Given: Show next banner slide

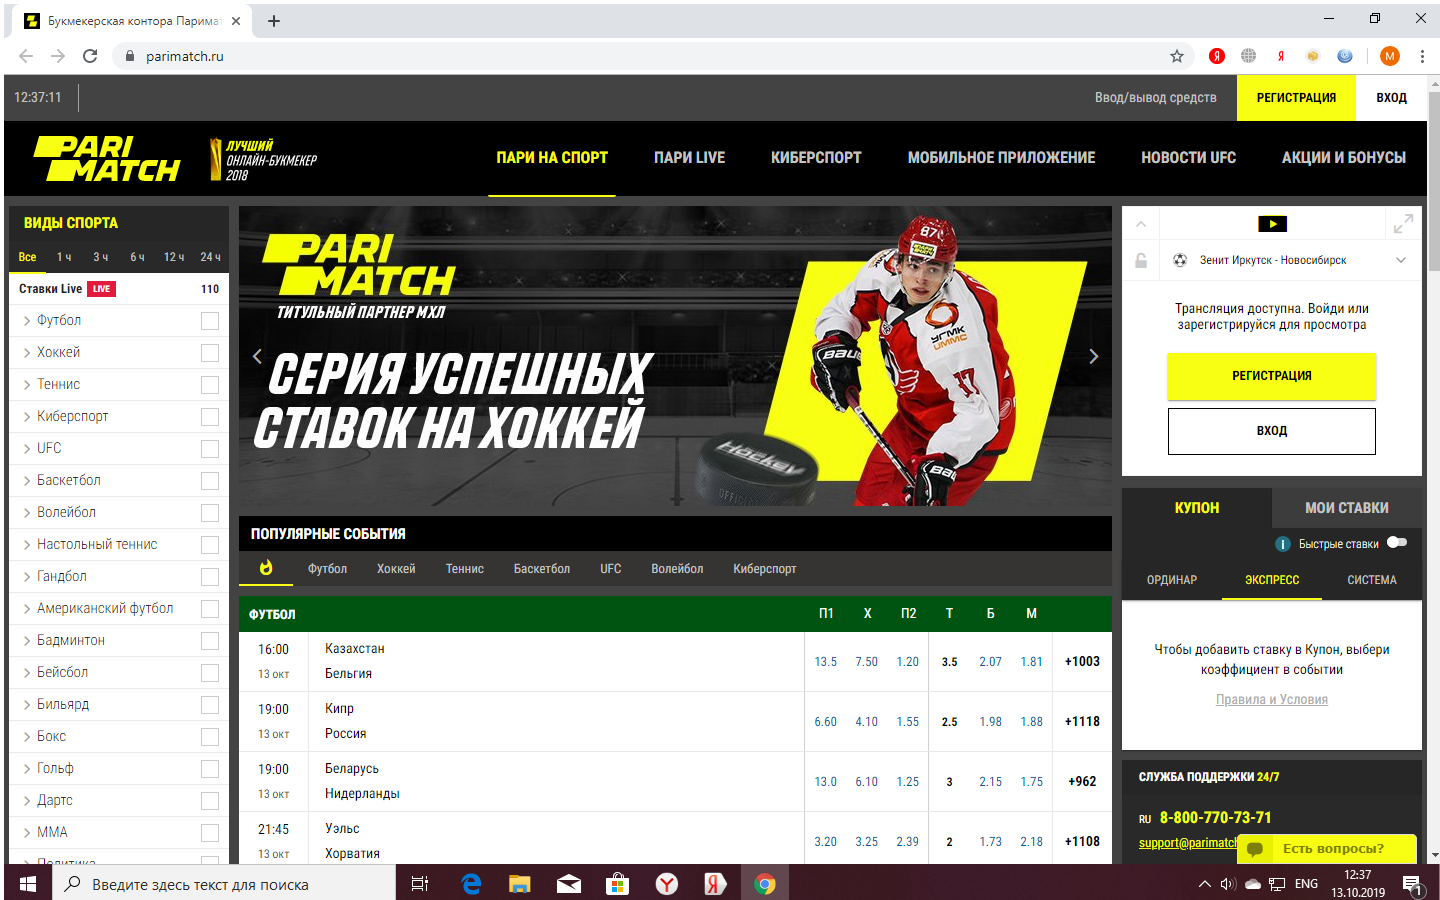Looking at the screenshot, I should [1093, 356].
